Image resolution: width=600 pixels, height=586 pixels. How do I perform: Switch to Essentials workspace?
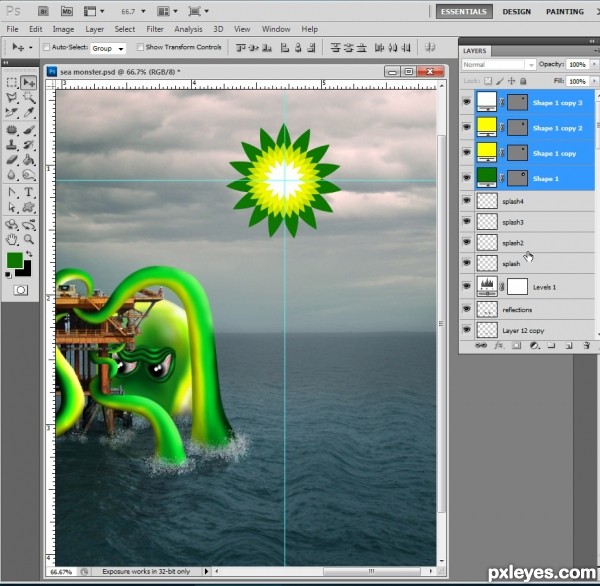click(464, 11)
